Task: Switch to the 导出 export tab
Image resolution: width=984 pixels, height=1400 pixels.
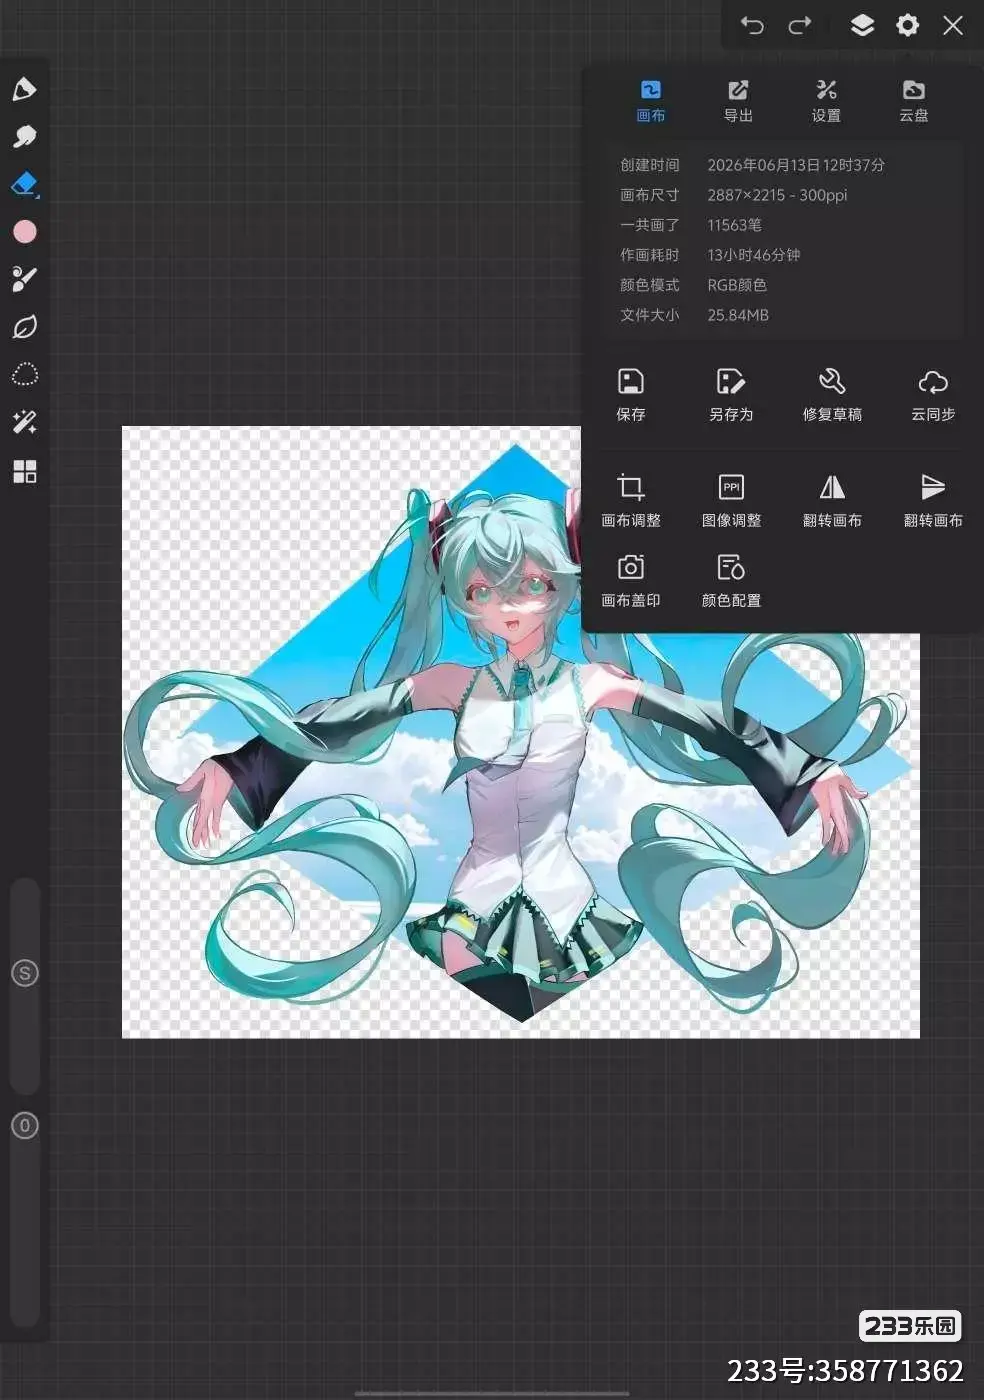Action: click(738, 101)
